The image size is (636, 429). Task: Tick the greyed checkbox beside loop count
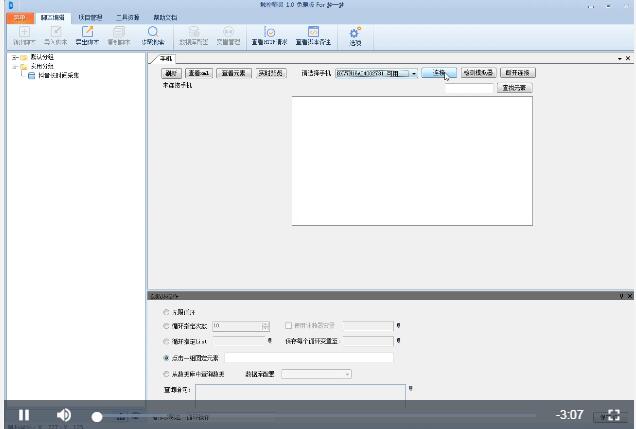(x=288, y=326)
